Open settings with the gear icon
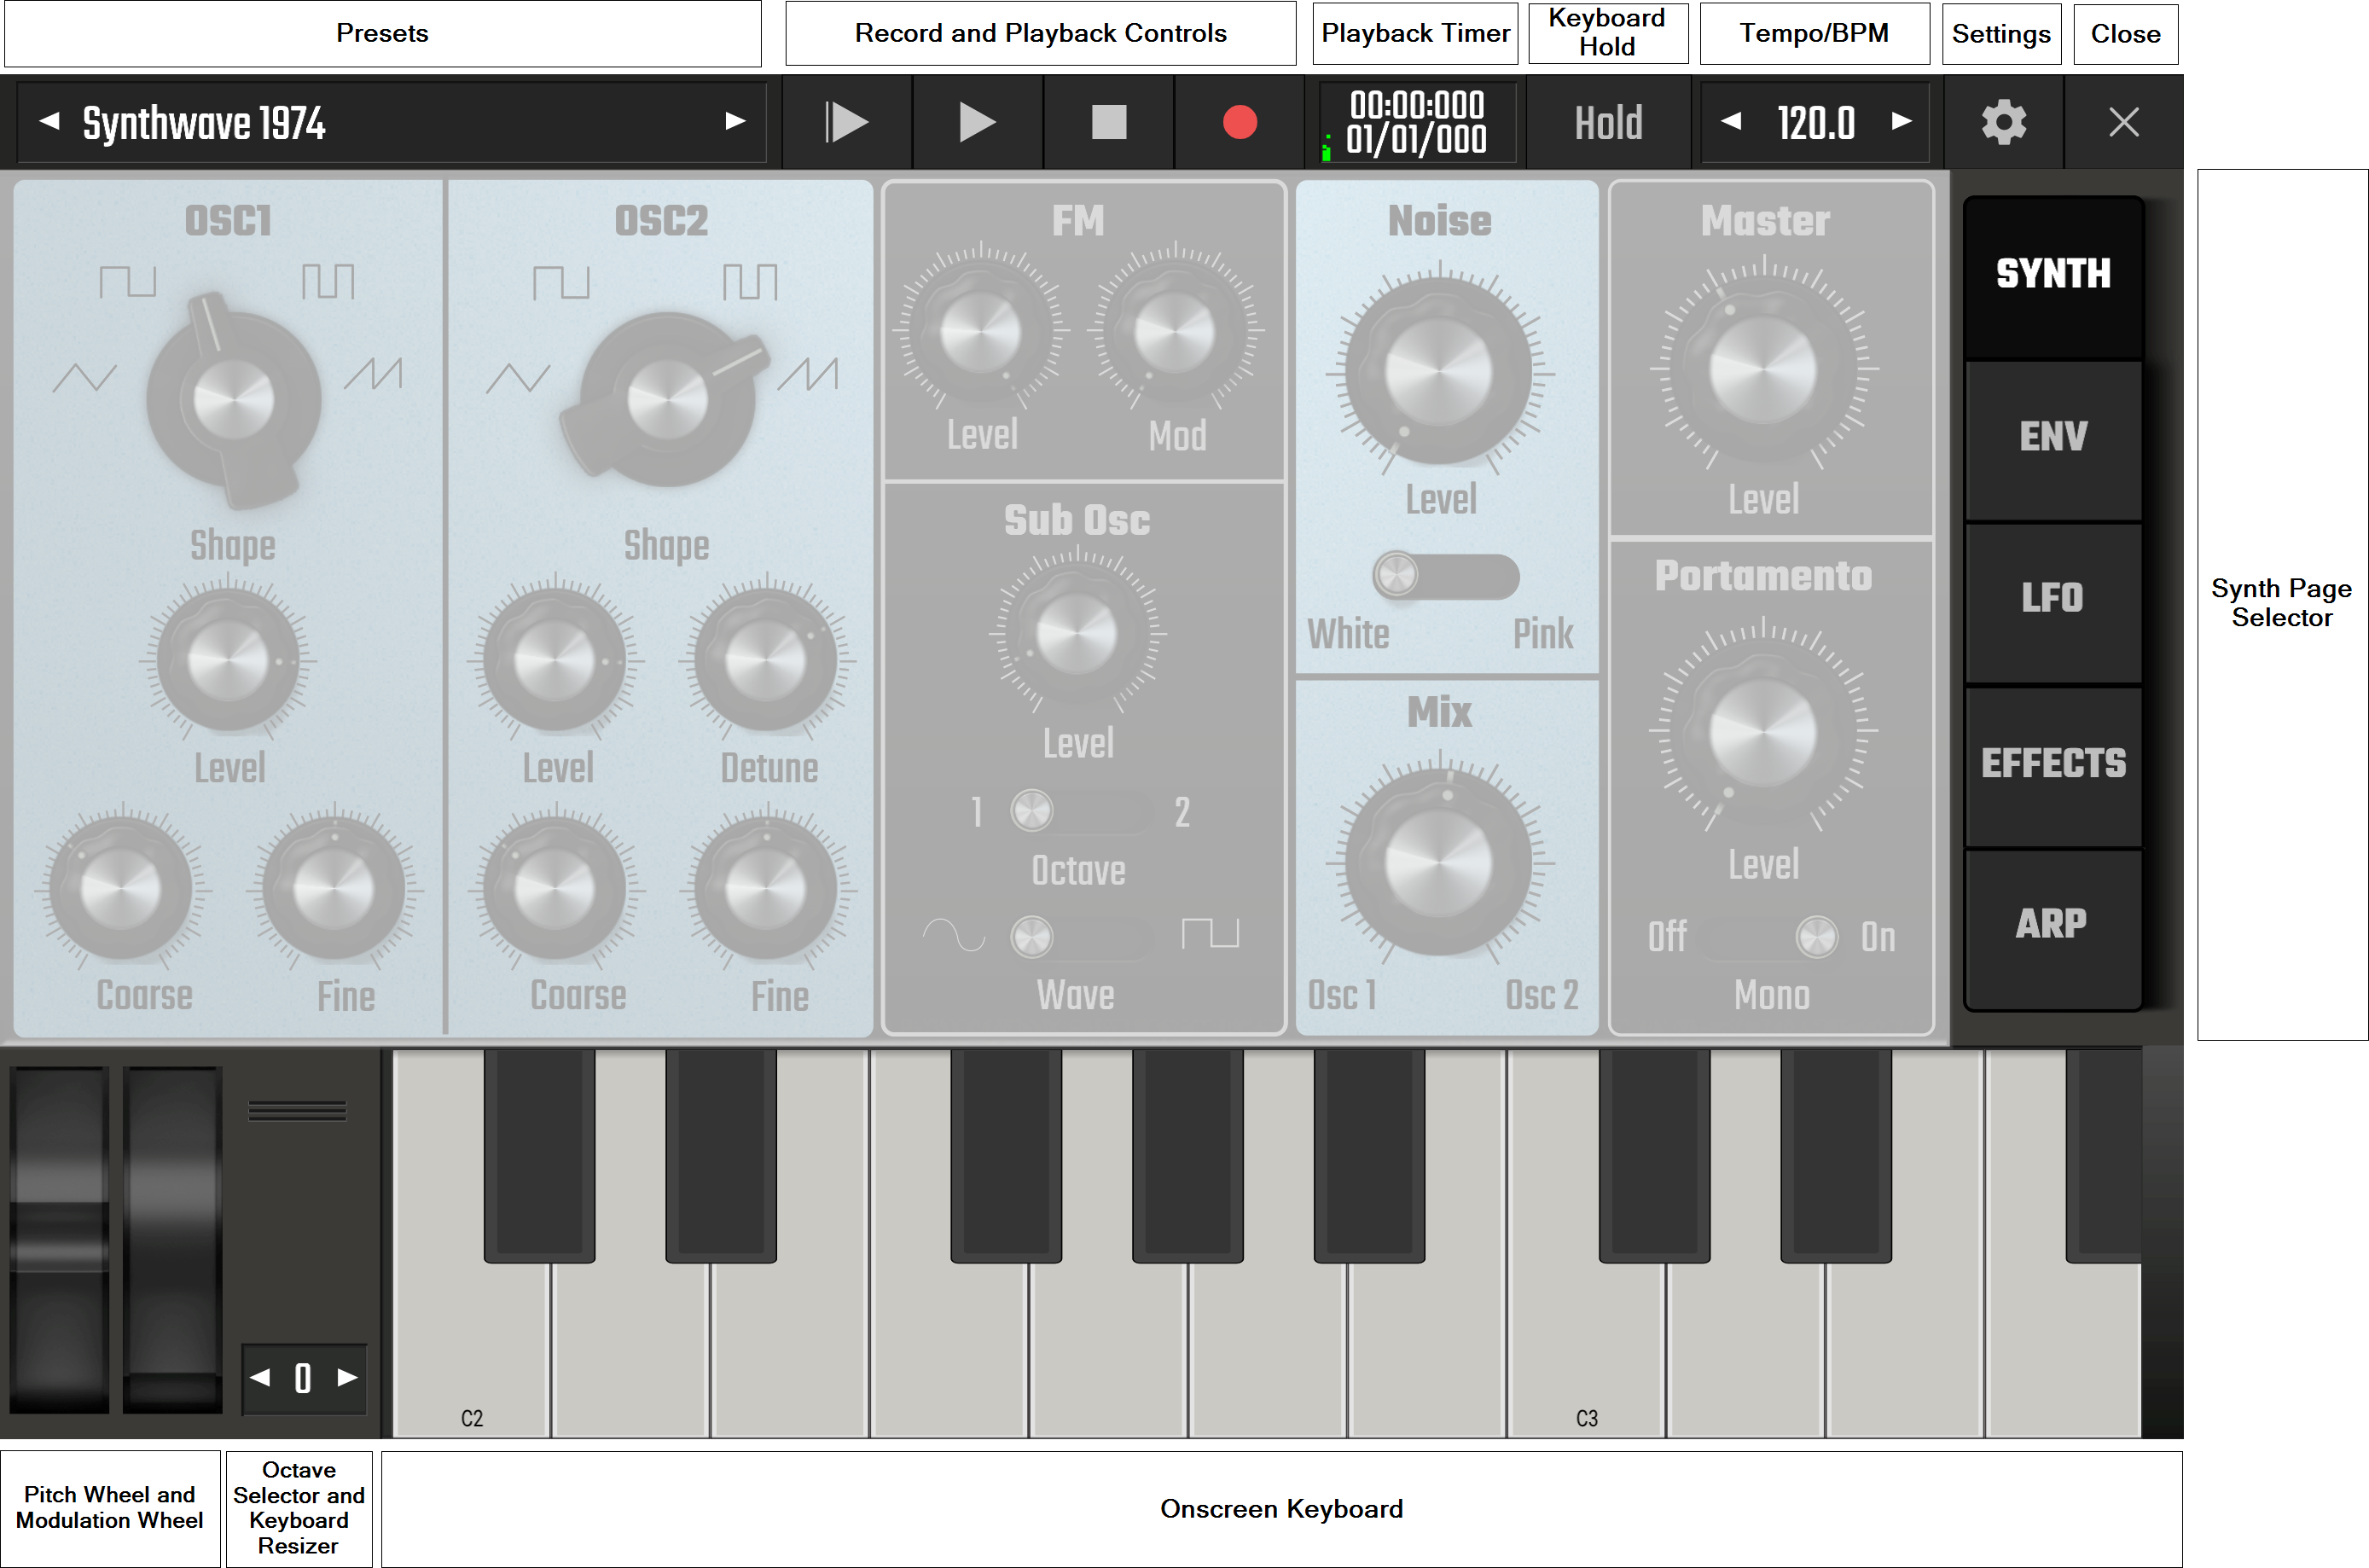Viewport: 2369px width, 1568px height. point(2003,123)
